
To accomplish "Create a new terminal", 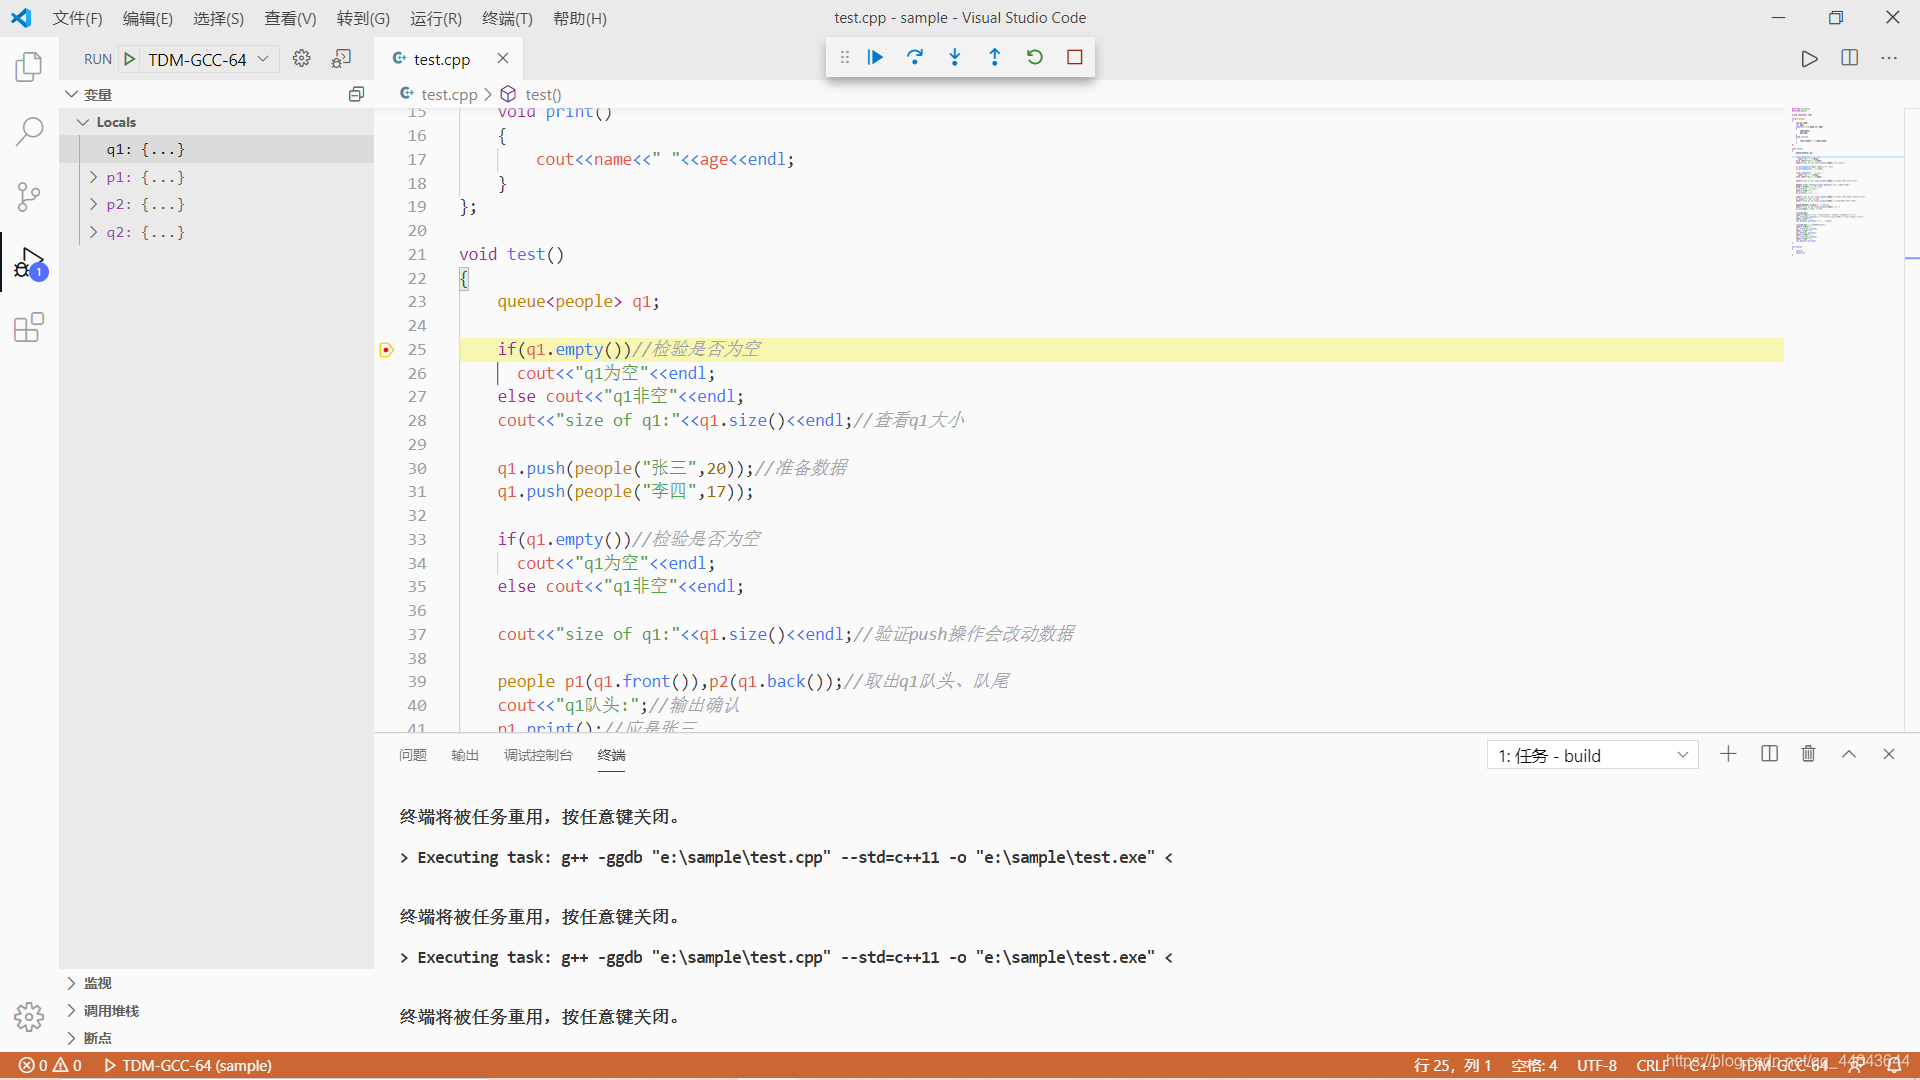I will click(x=1728, y=754).
